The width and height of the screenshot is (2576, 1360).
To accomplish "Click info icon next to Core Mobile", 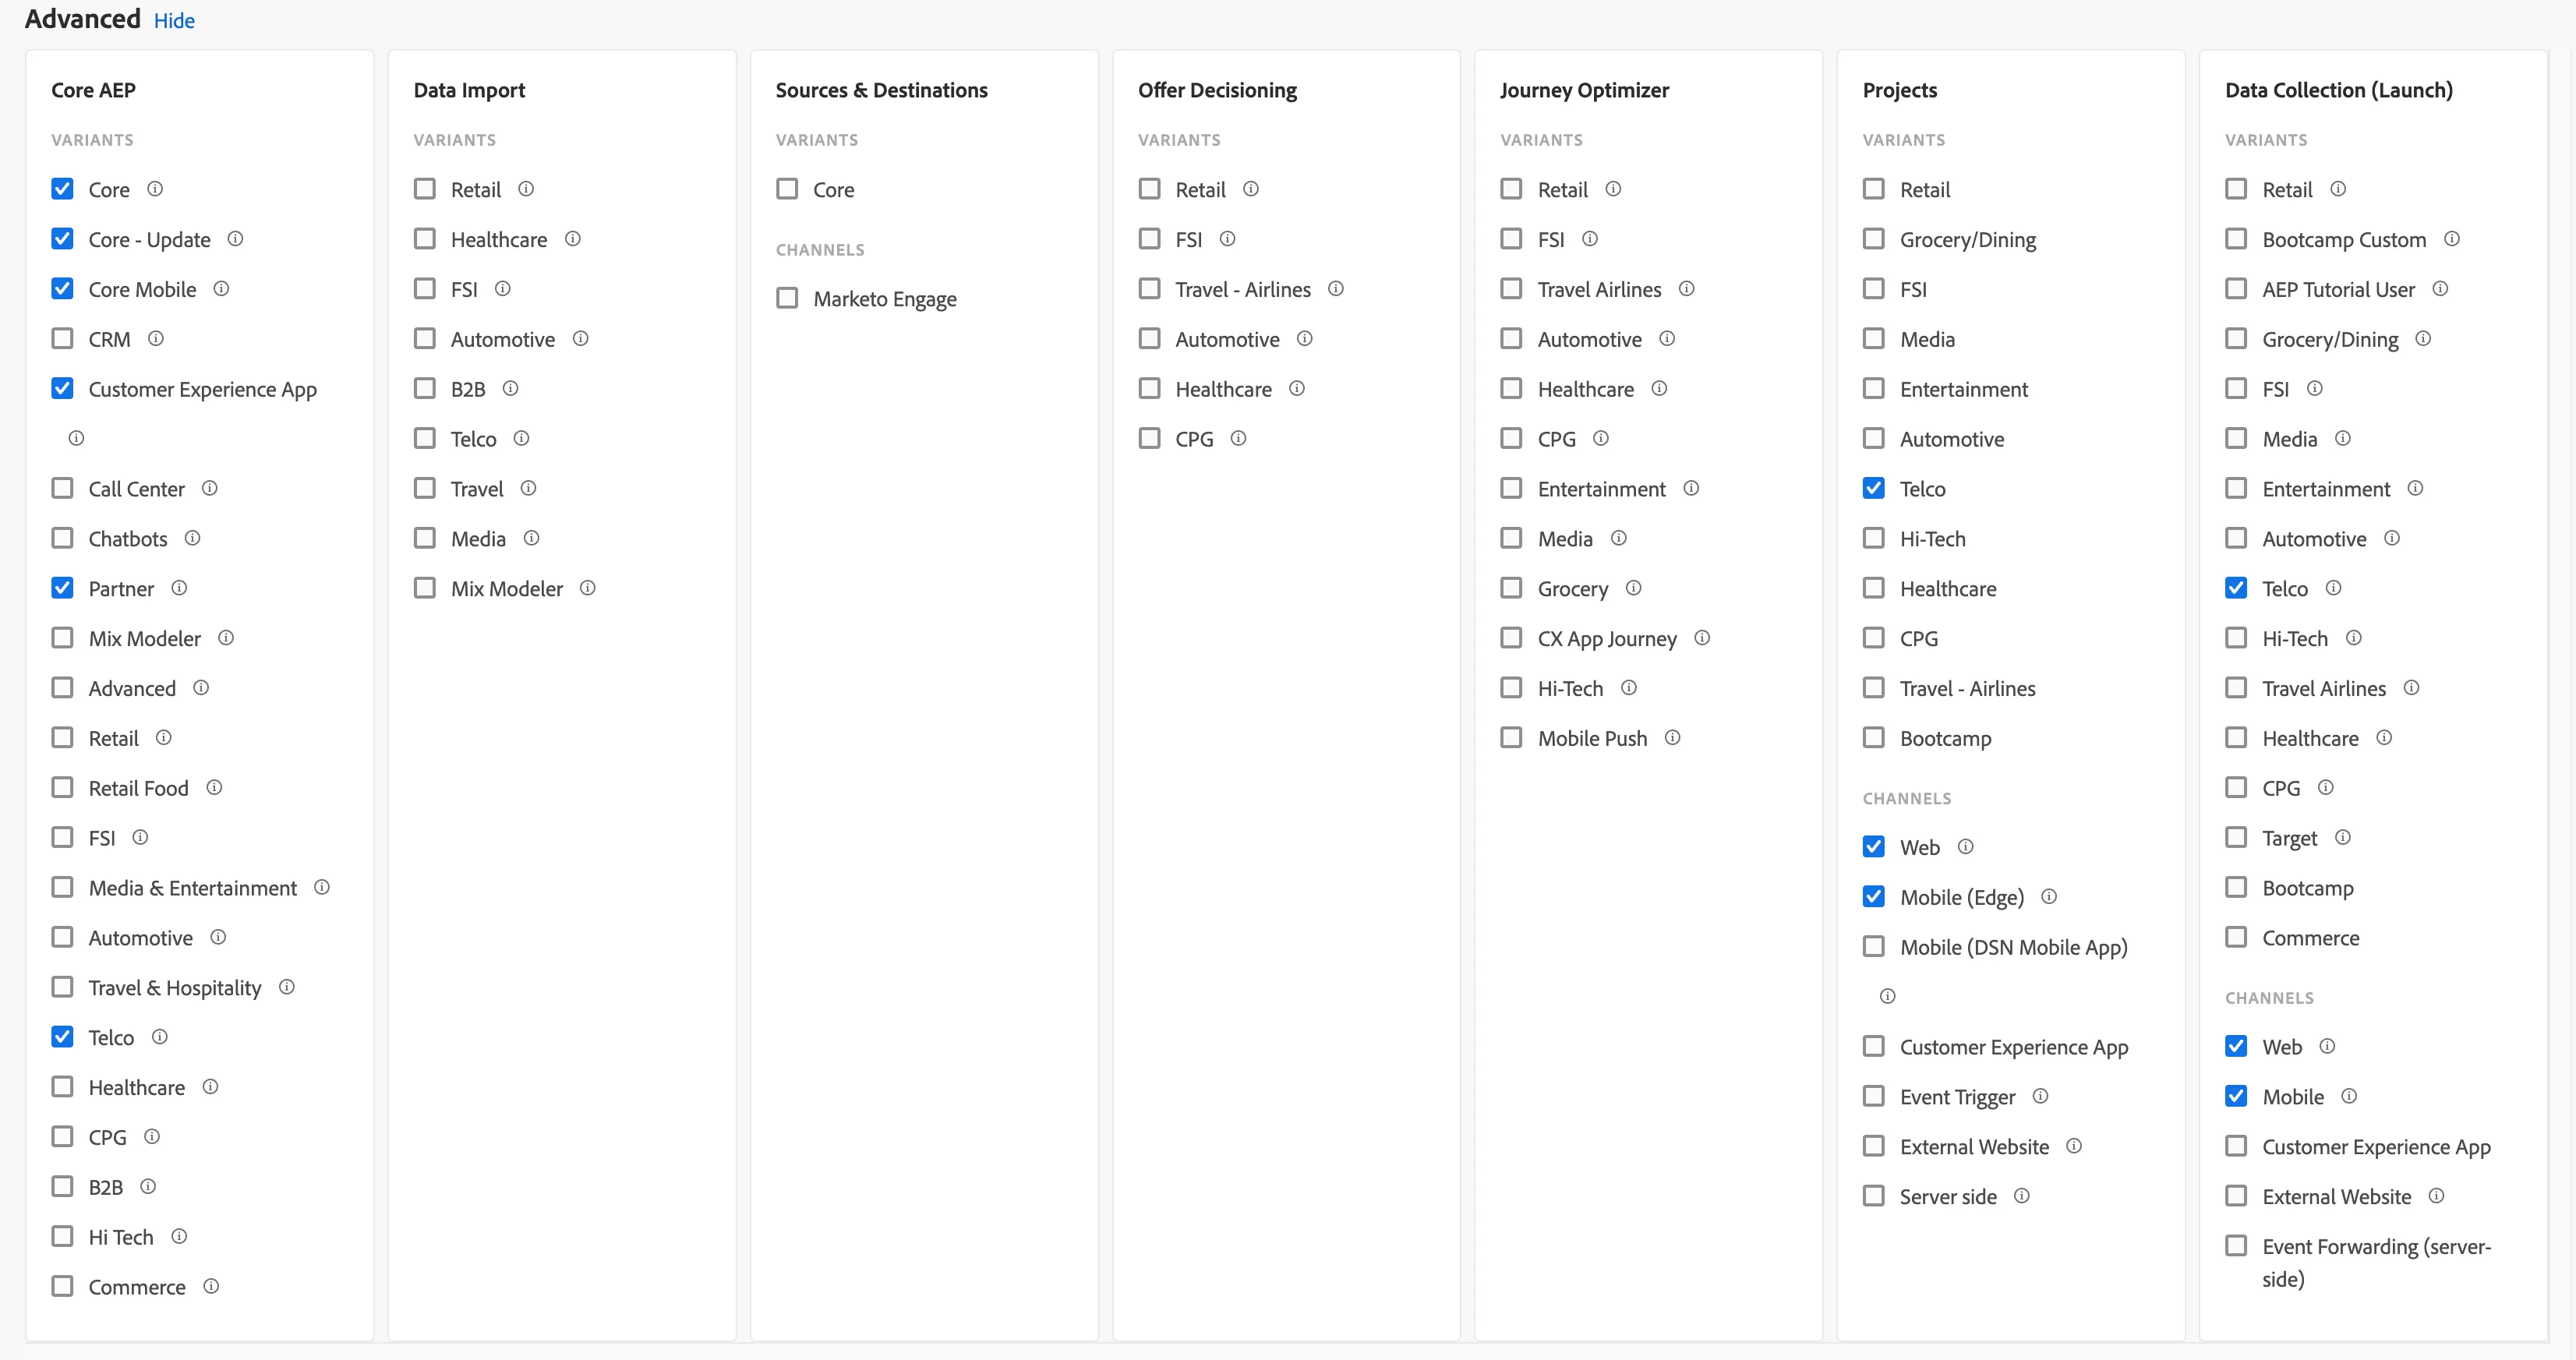I will point(221,289).
